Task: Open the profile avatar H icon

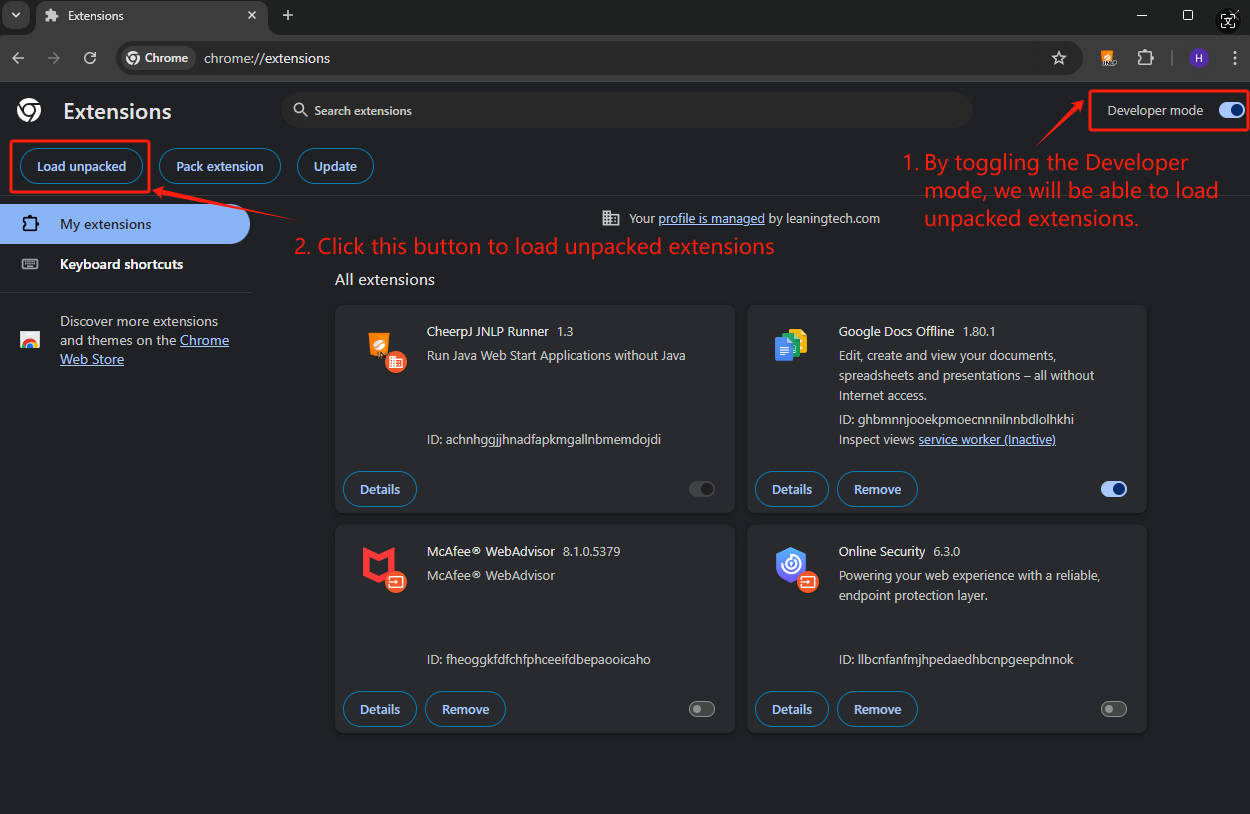Action: point(1198,58)
